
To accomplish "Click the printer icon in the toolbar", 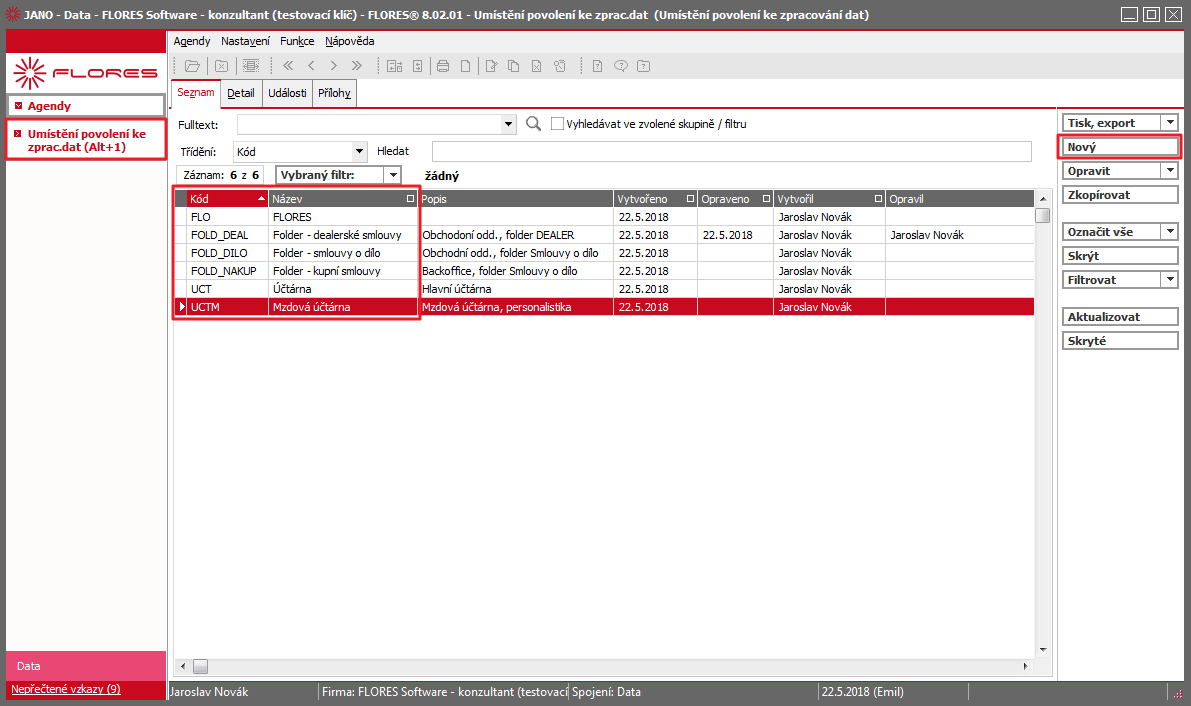I will (443, 66).
